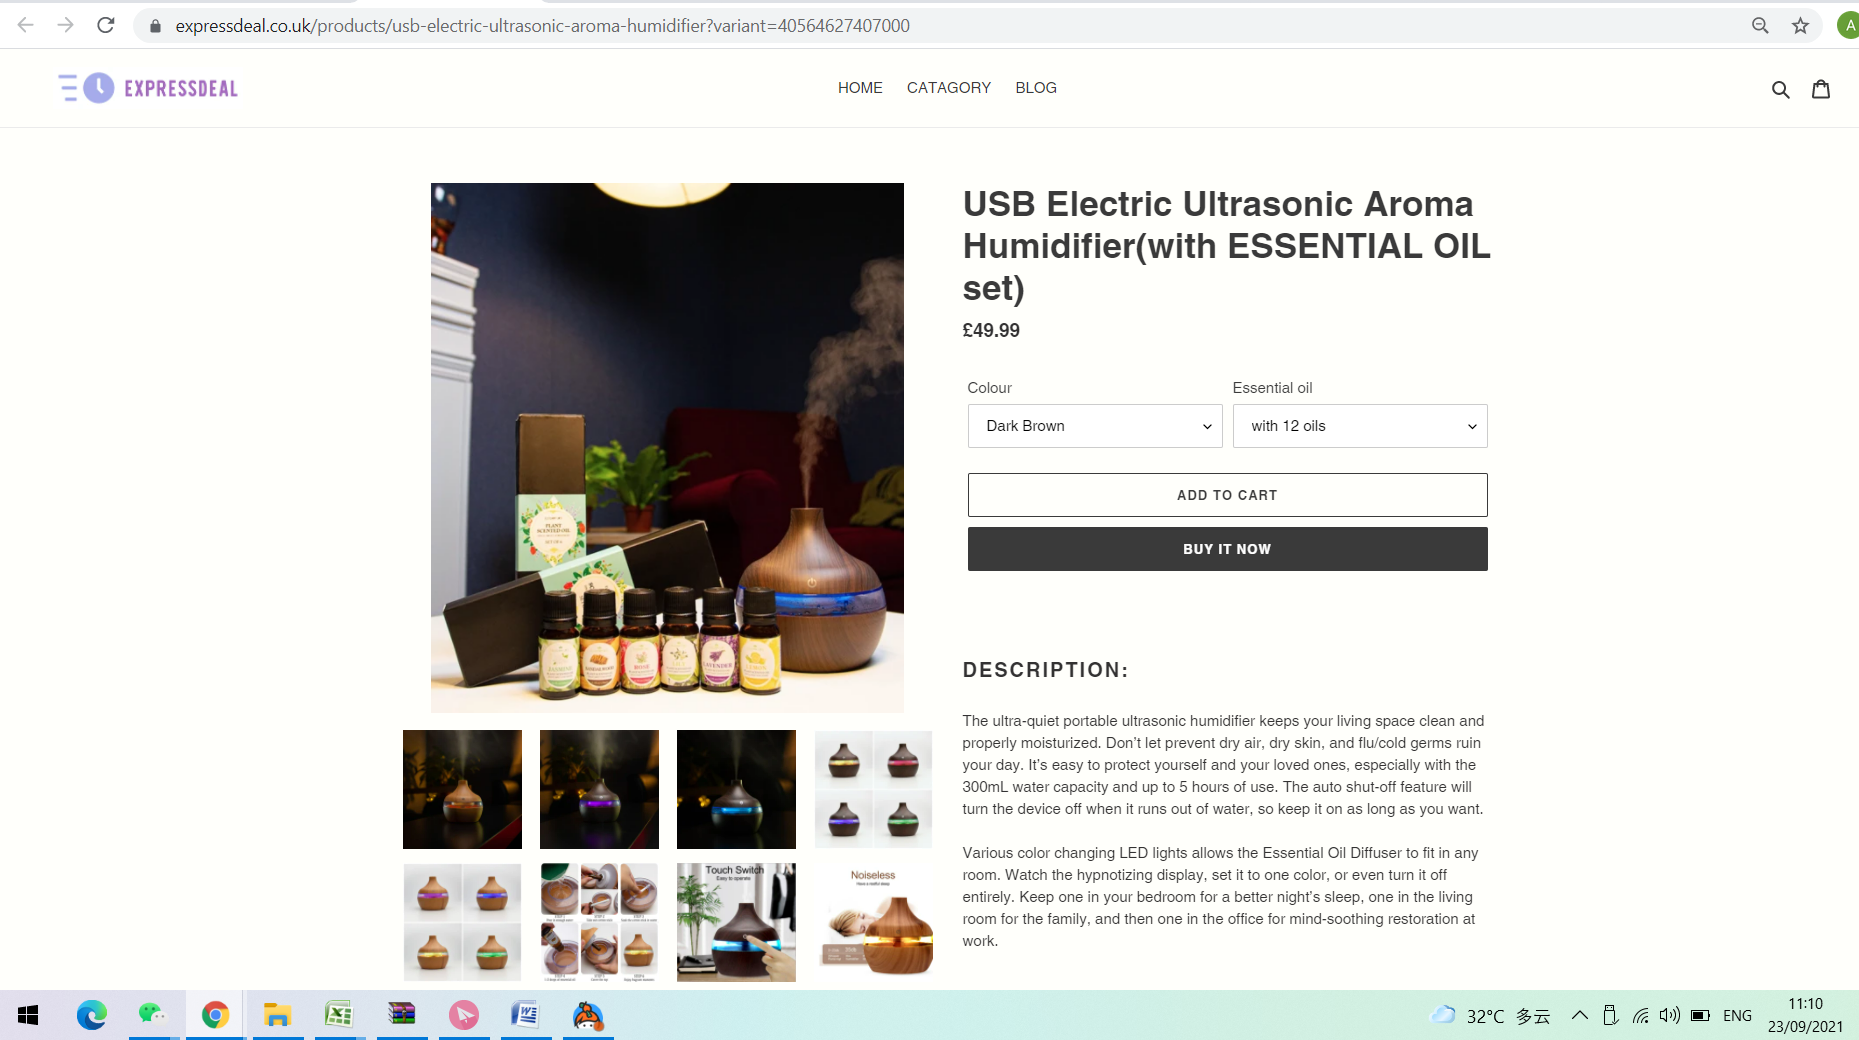Expand the Essential oil dropdown
The image size is (1859, 1040).
pyautogui.click(x=1360, y=426)
